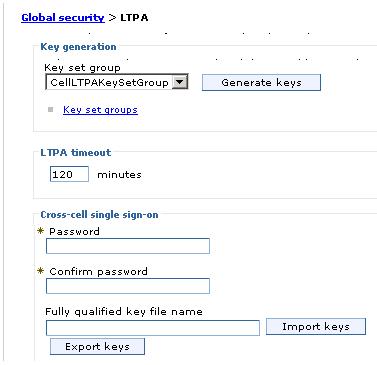Click the LTPA timeout section heading
Image resolution: width=377 pixels, height=365 pixels.
[76, 153]
